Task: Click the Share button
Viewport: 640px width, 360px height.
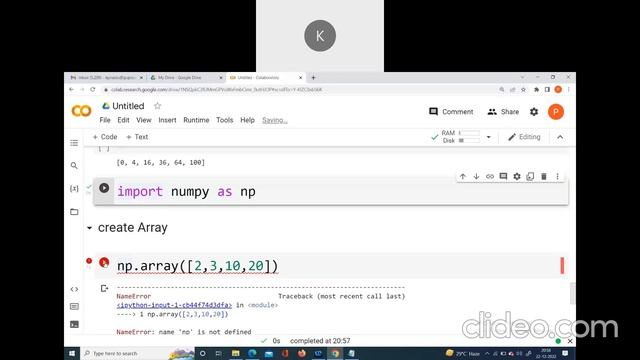Action: coord(503,112)
